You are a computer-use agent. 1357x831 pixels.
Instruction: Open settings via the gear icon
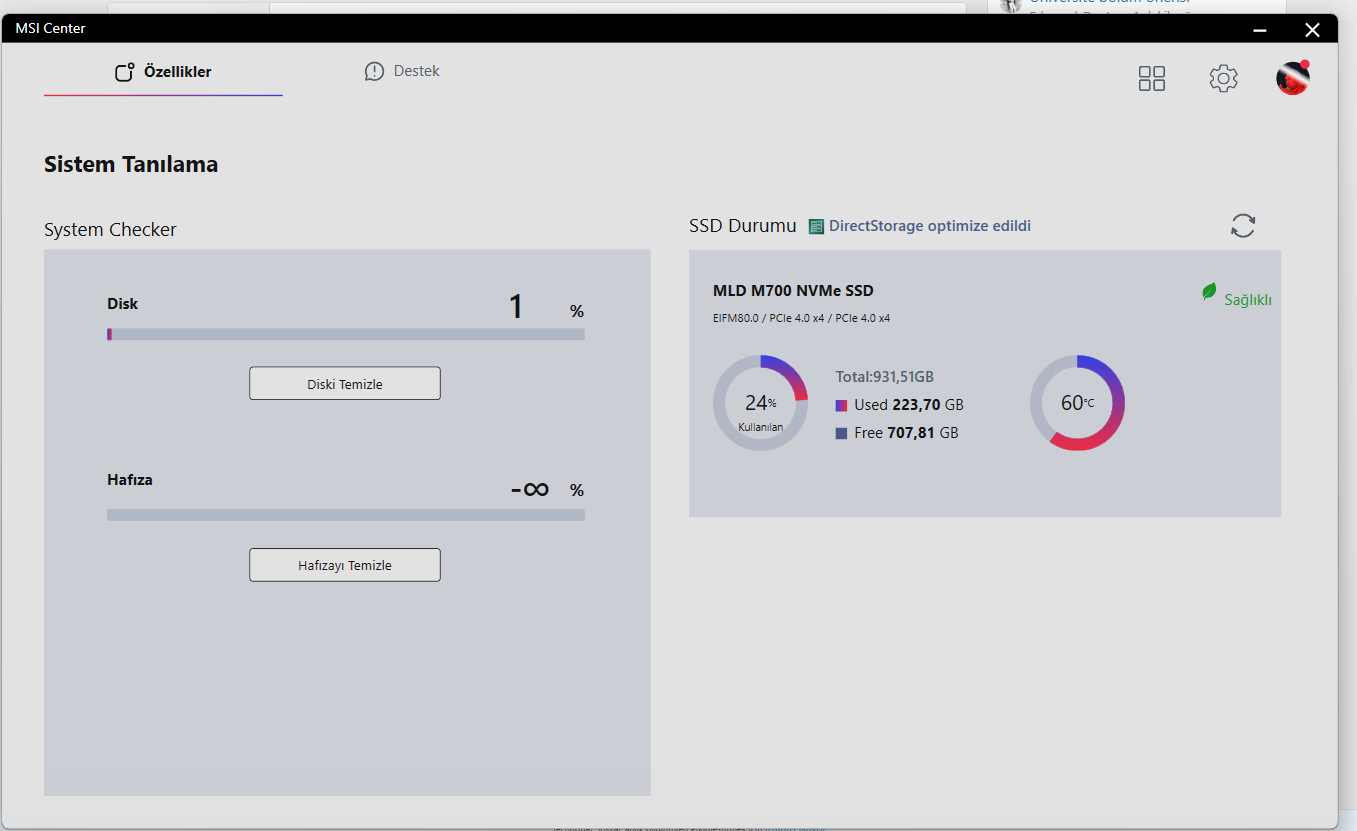pyautogui.click(x=1223, y=79)
